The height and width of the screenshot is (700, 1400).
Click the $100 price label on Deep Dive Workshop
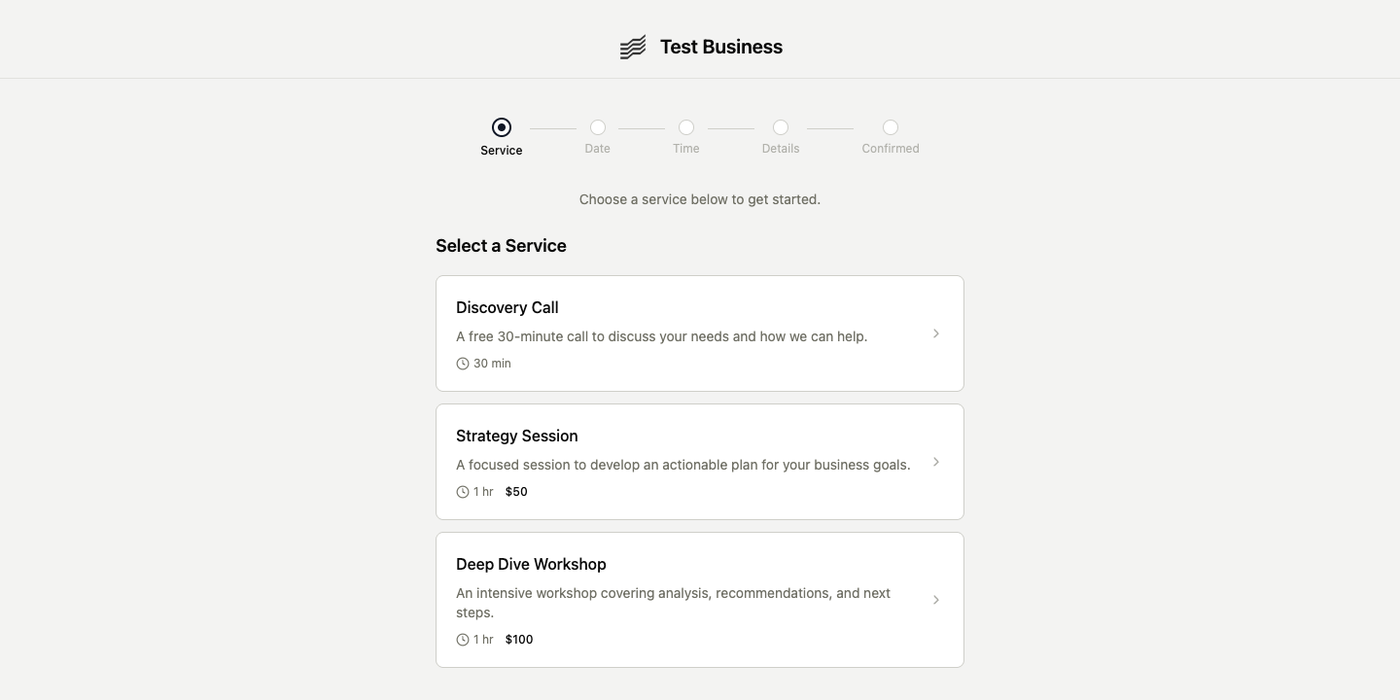pos(519,638)
